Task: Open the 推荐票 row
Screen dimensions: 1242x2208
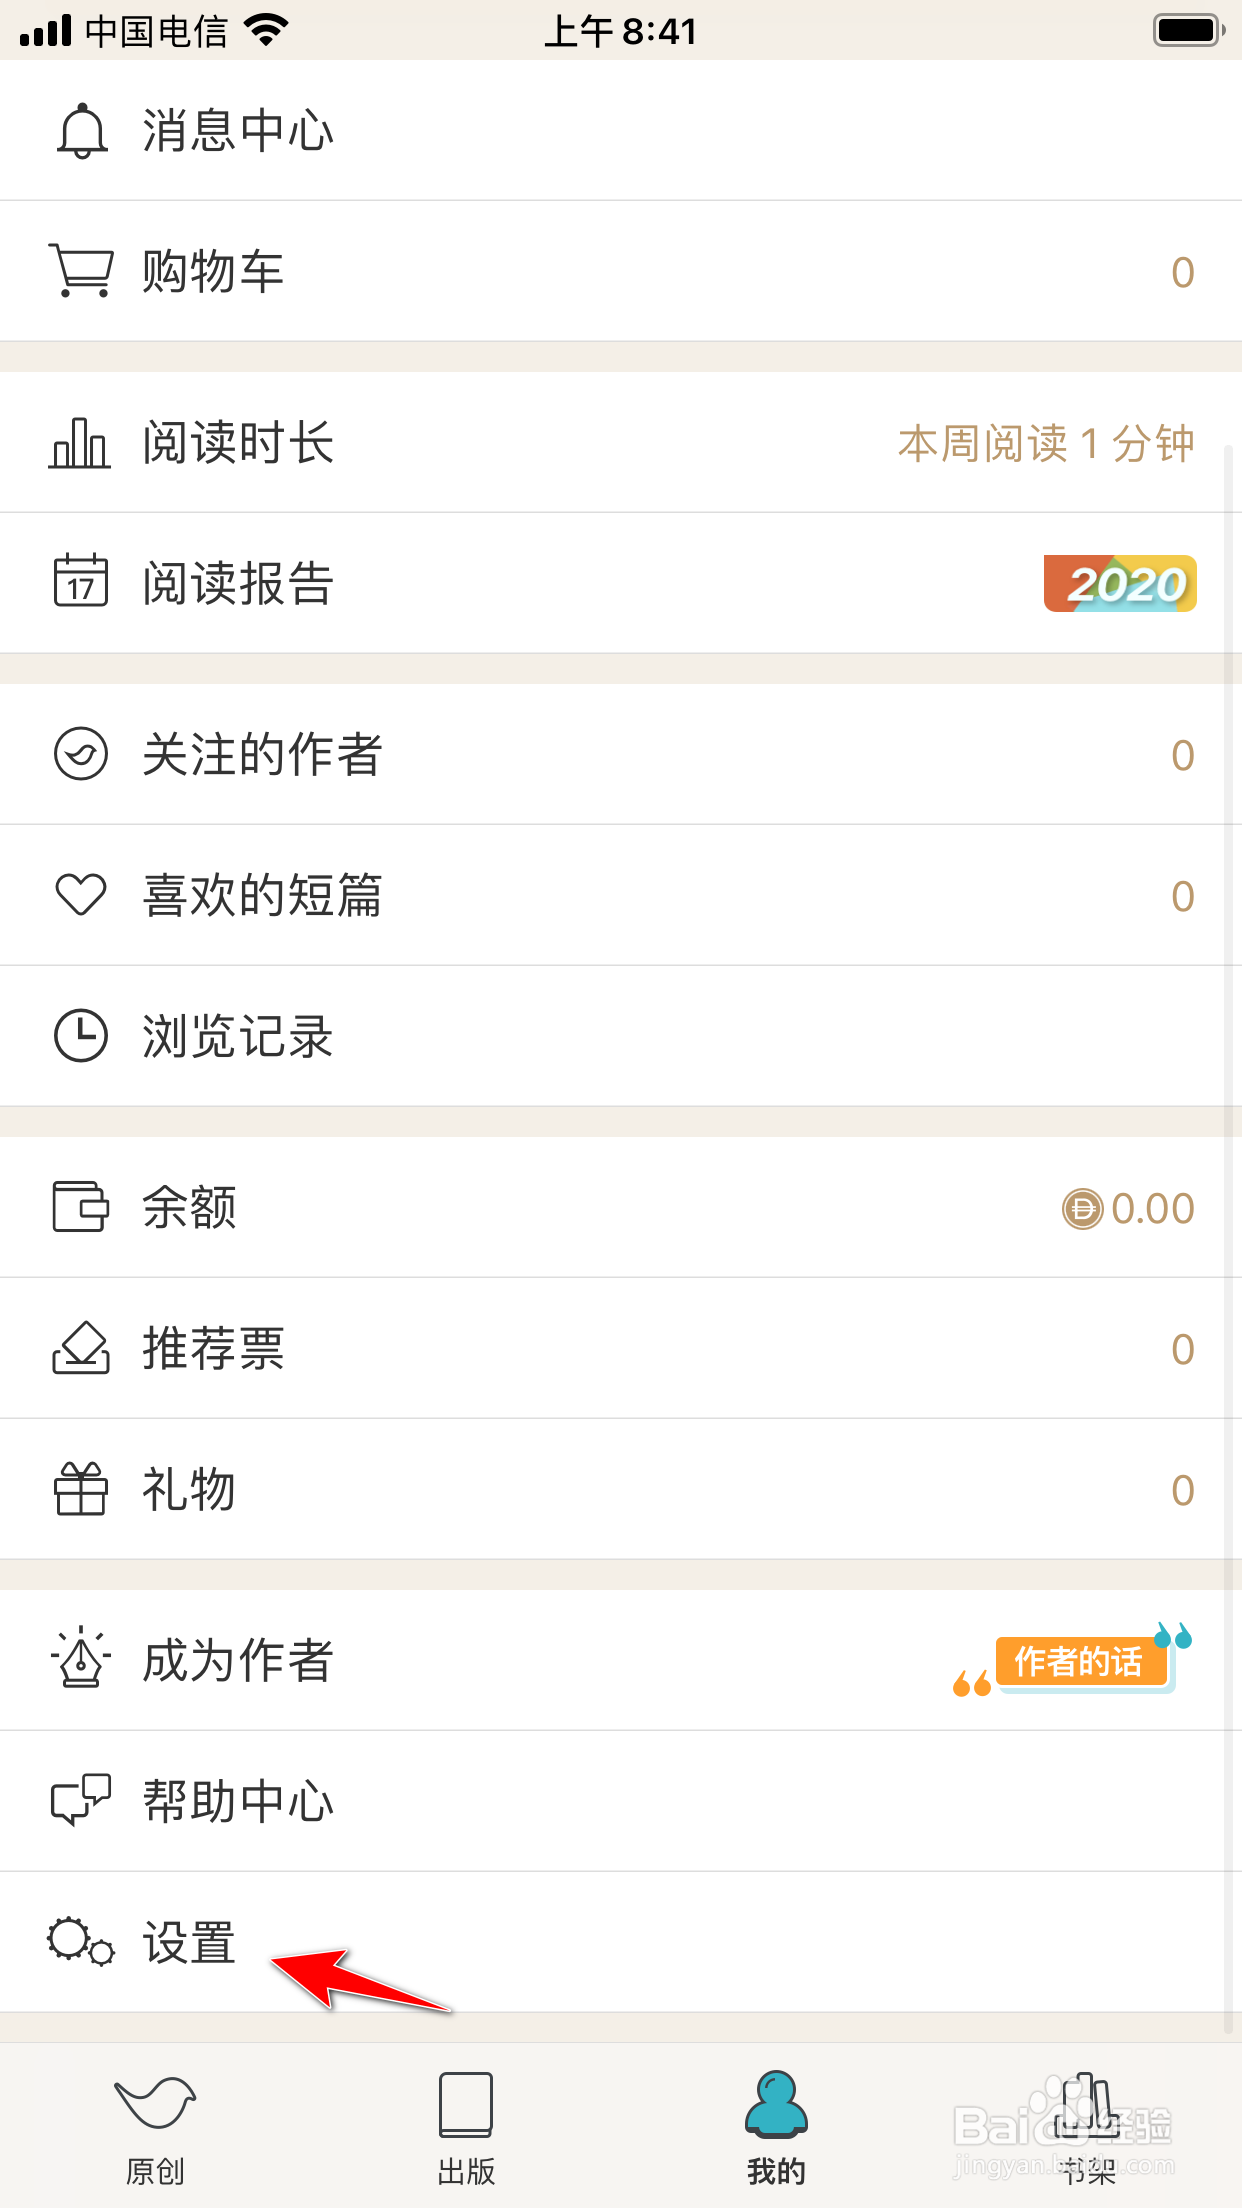Action: [x=621, y=1348]
